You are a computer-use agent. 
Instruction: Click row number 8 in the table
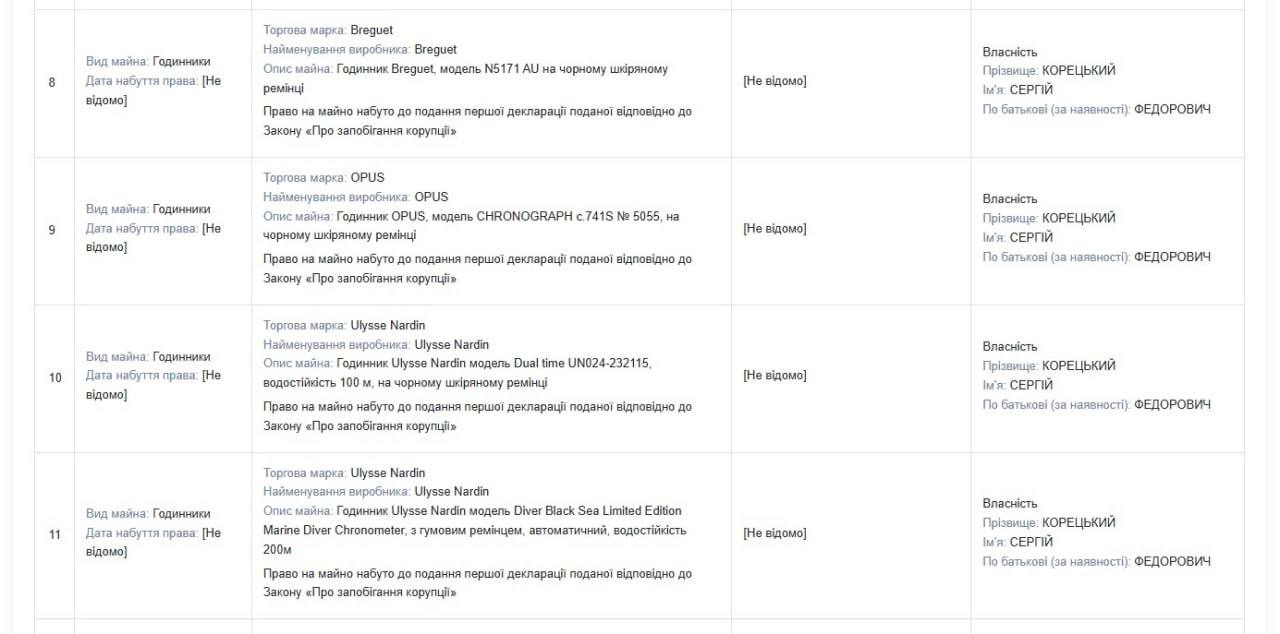pos(52,82)
